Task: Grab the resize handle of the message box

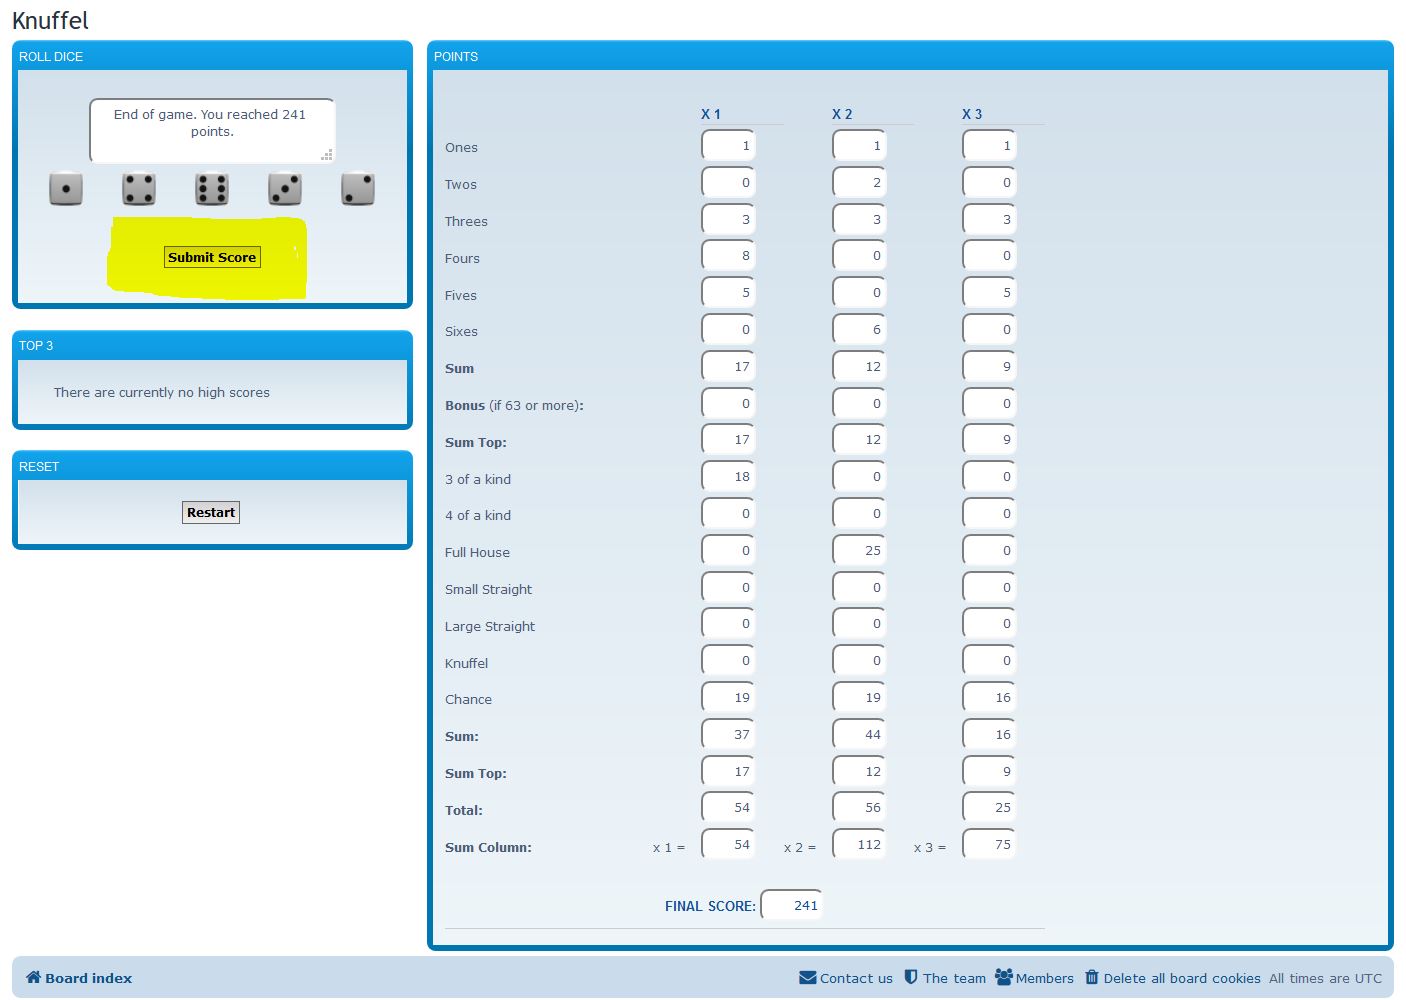Action: coord(327,155)
